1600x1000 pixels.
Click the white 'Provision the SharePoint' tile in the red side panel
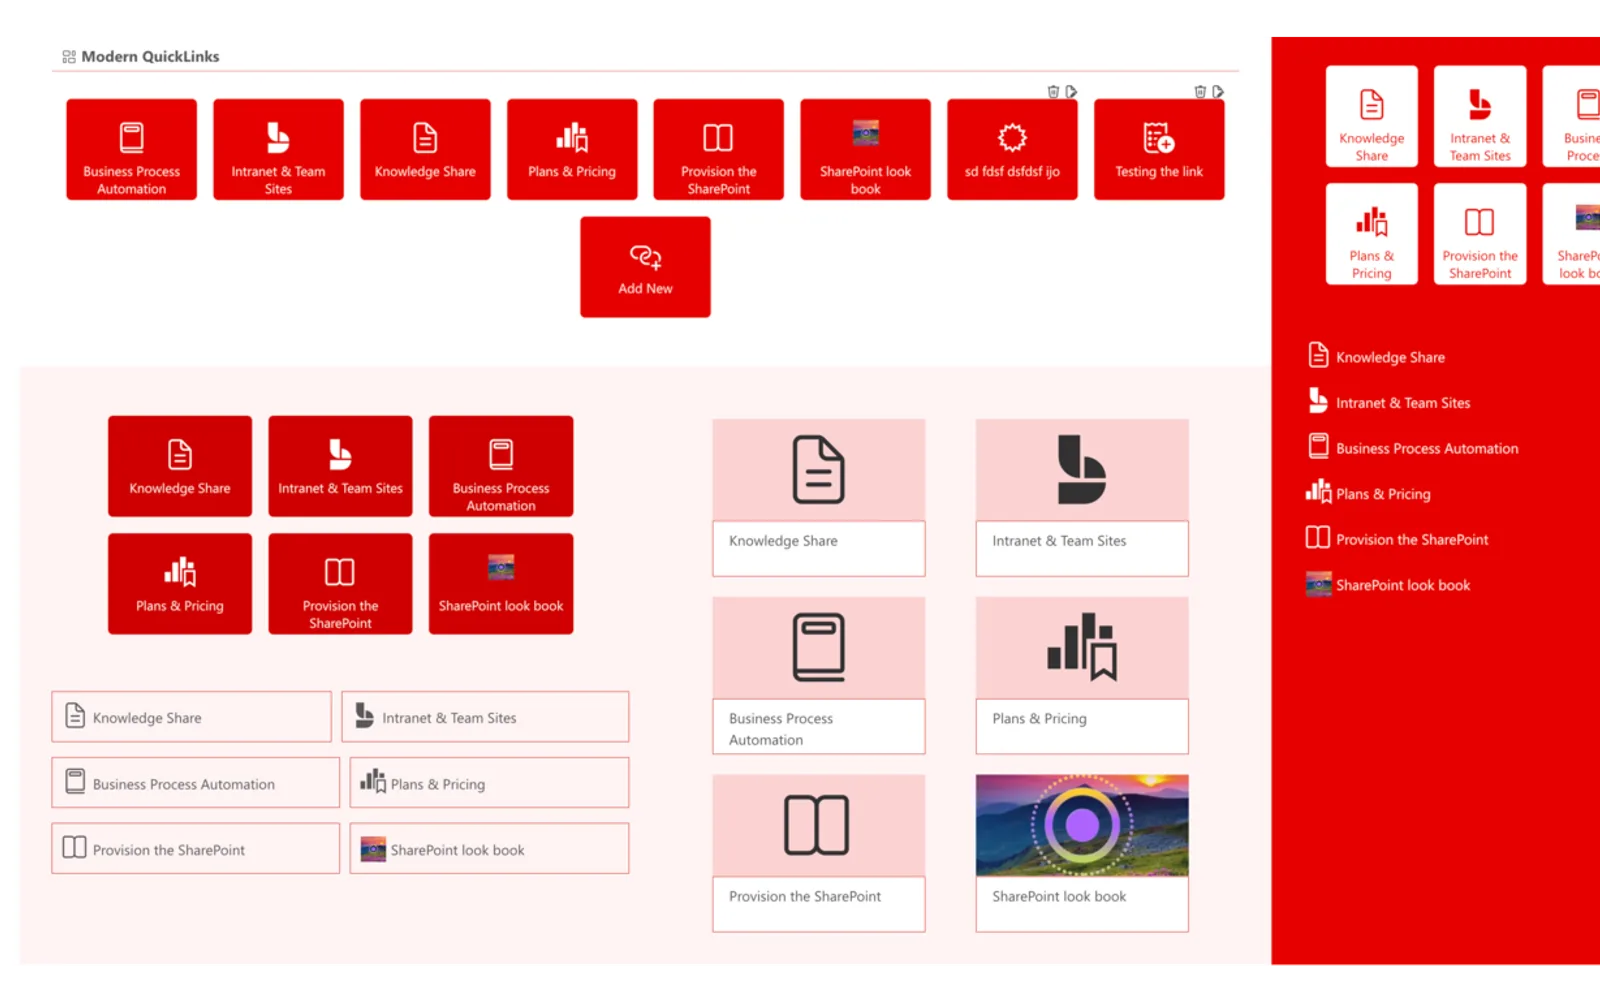point(1480,234)
